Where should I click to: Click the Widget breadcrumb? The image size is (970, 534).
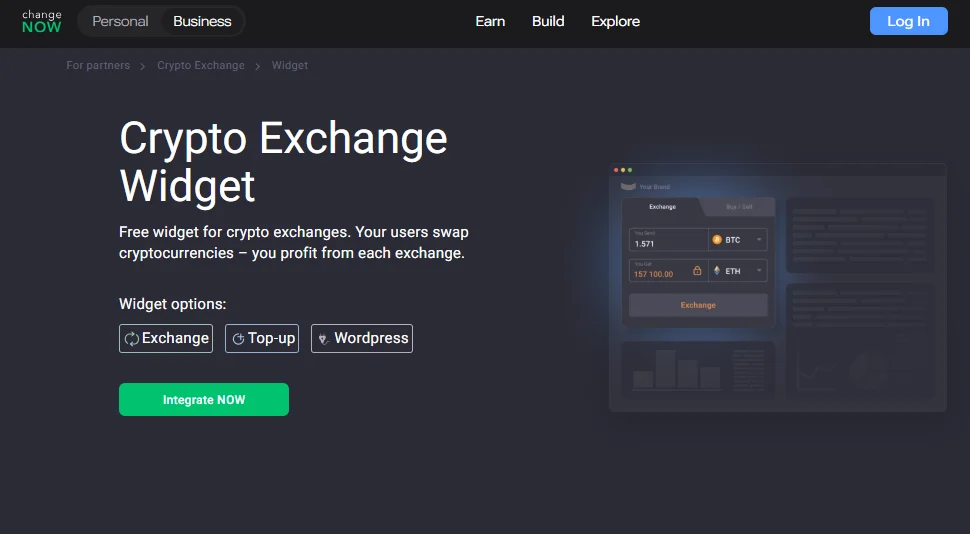290,66
